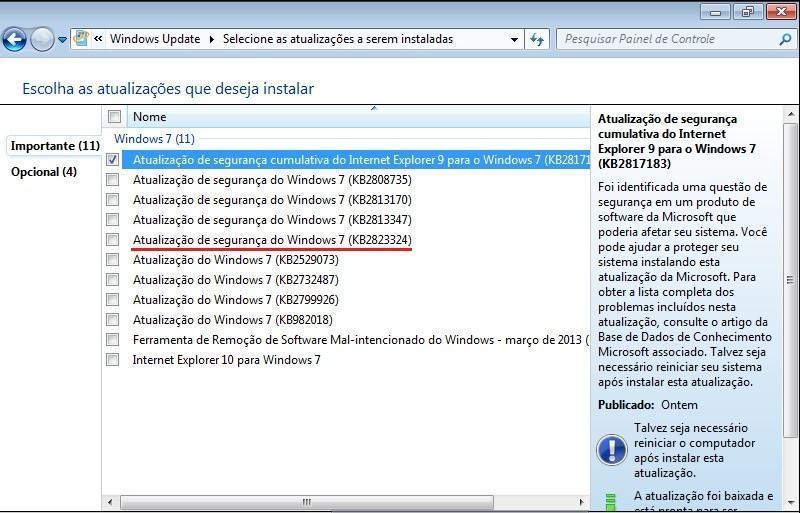Switch to the Opcional (4) tab
Screen dimensions: 800x513
[x=44, y=172]
